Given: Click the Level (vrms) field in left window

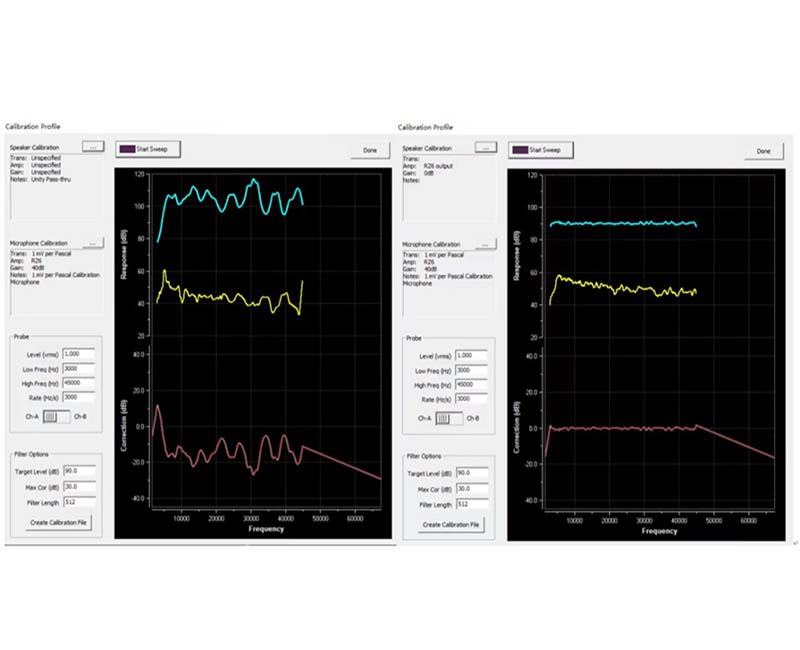Looking at the screenshot, I should click(78, 354).
